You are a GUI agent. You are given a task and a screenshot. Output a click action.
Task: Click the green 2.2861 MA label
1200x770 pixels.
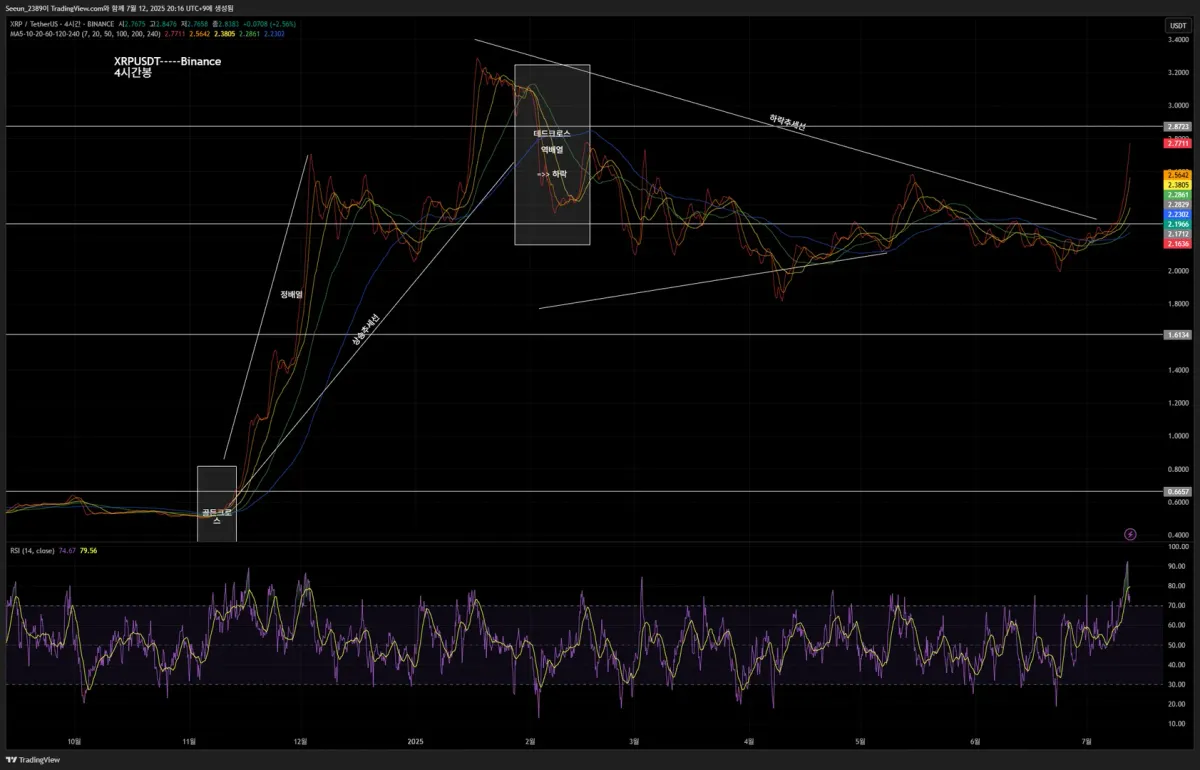tap(1177, 195)
